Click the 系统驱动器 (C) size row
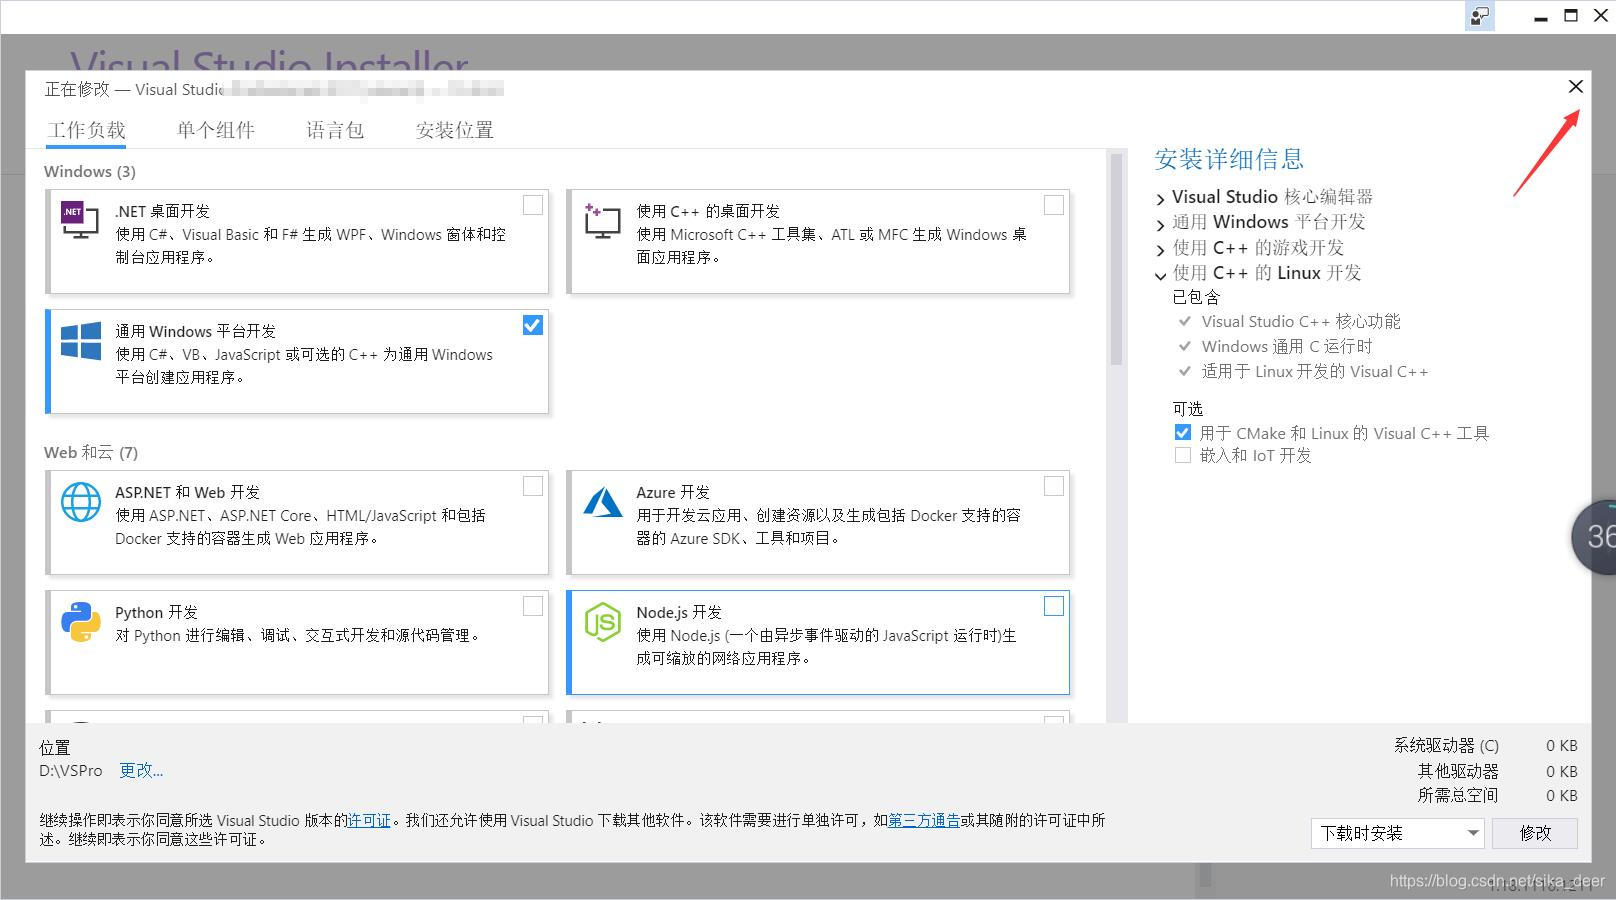Viewport: 1616px width, 900px height. click(1486, 745)
